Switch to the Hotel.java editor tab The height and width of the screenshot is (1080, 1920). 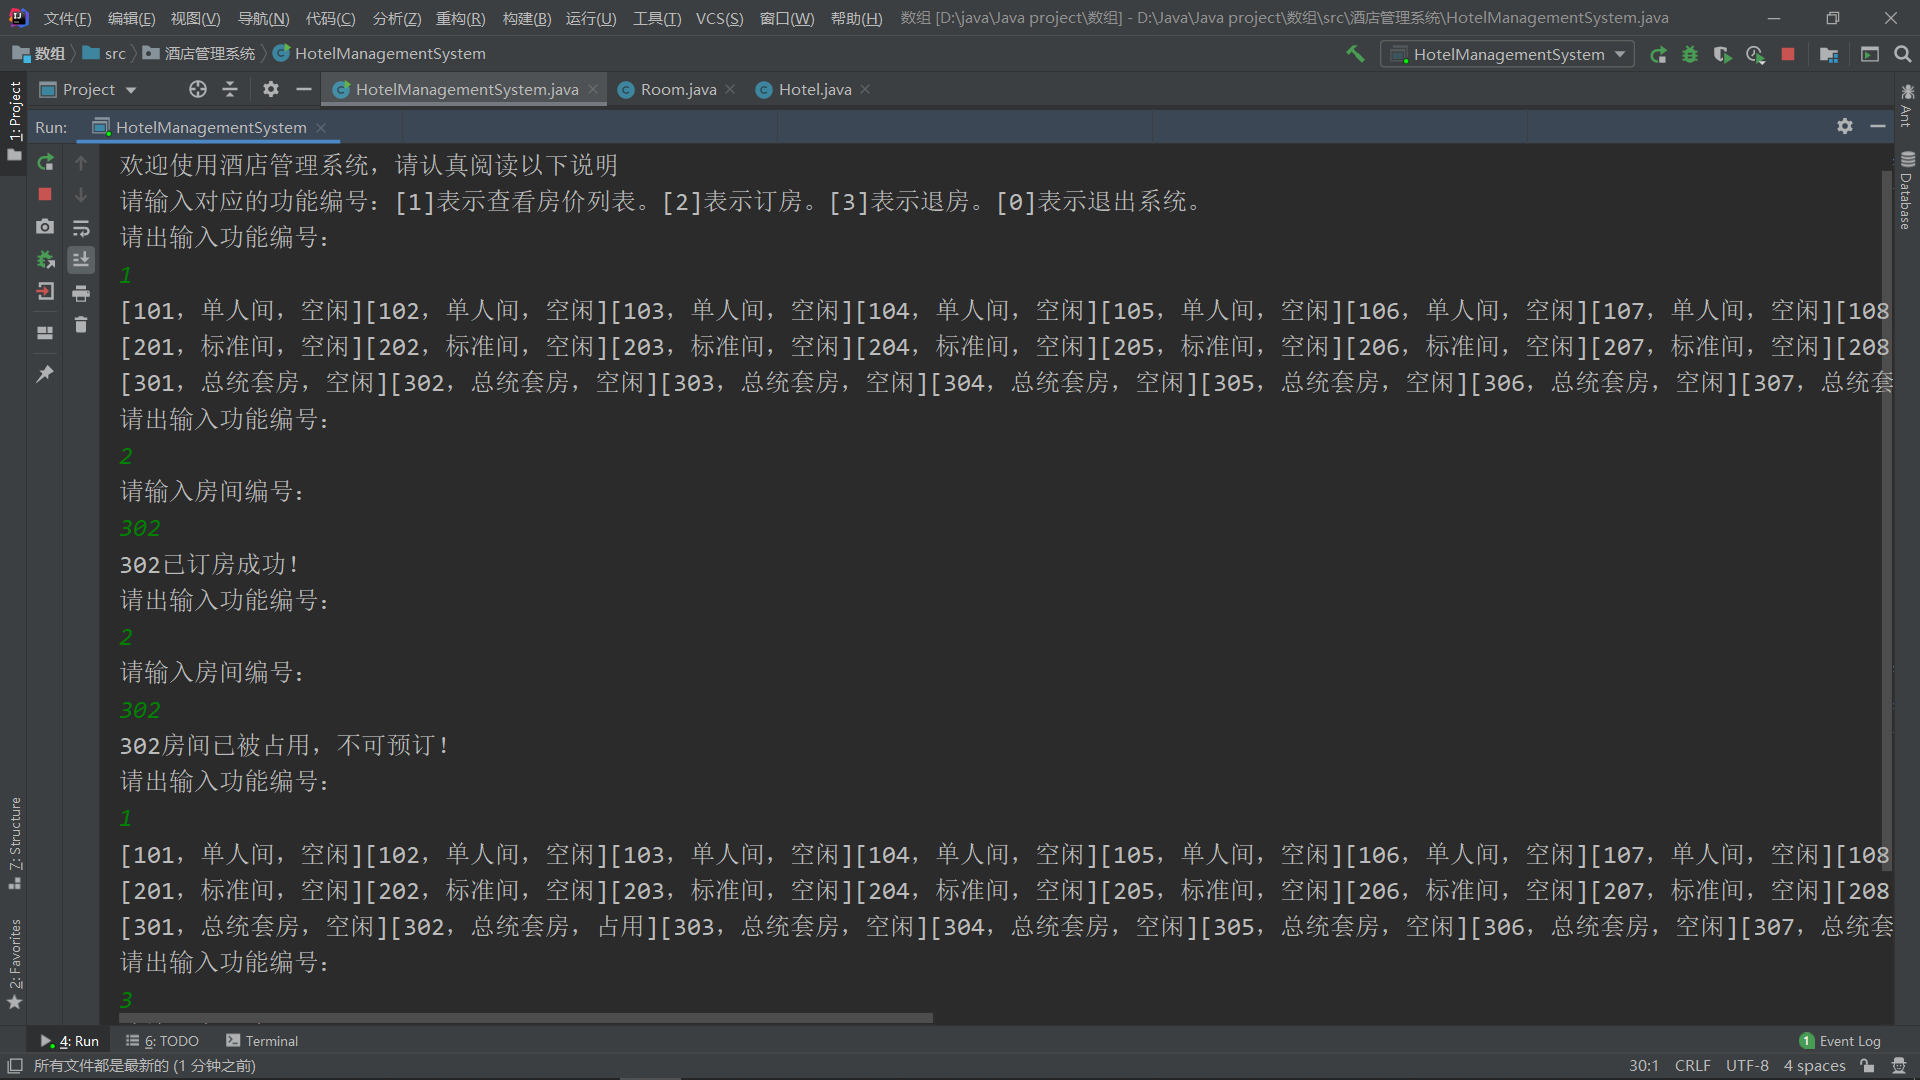point(814,90)
